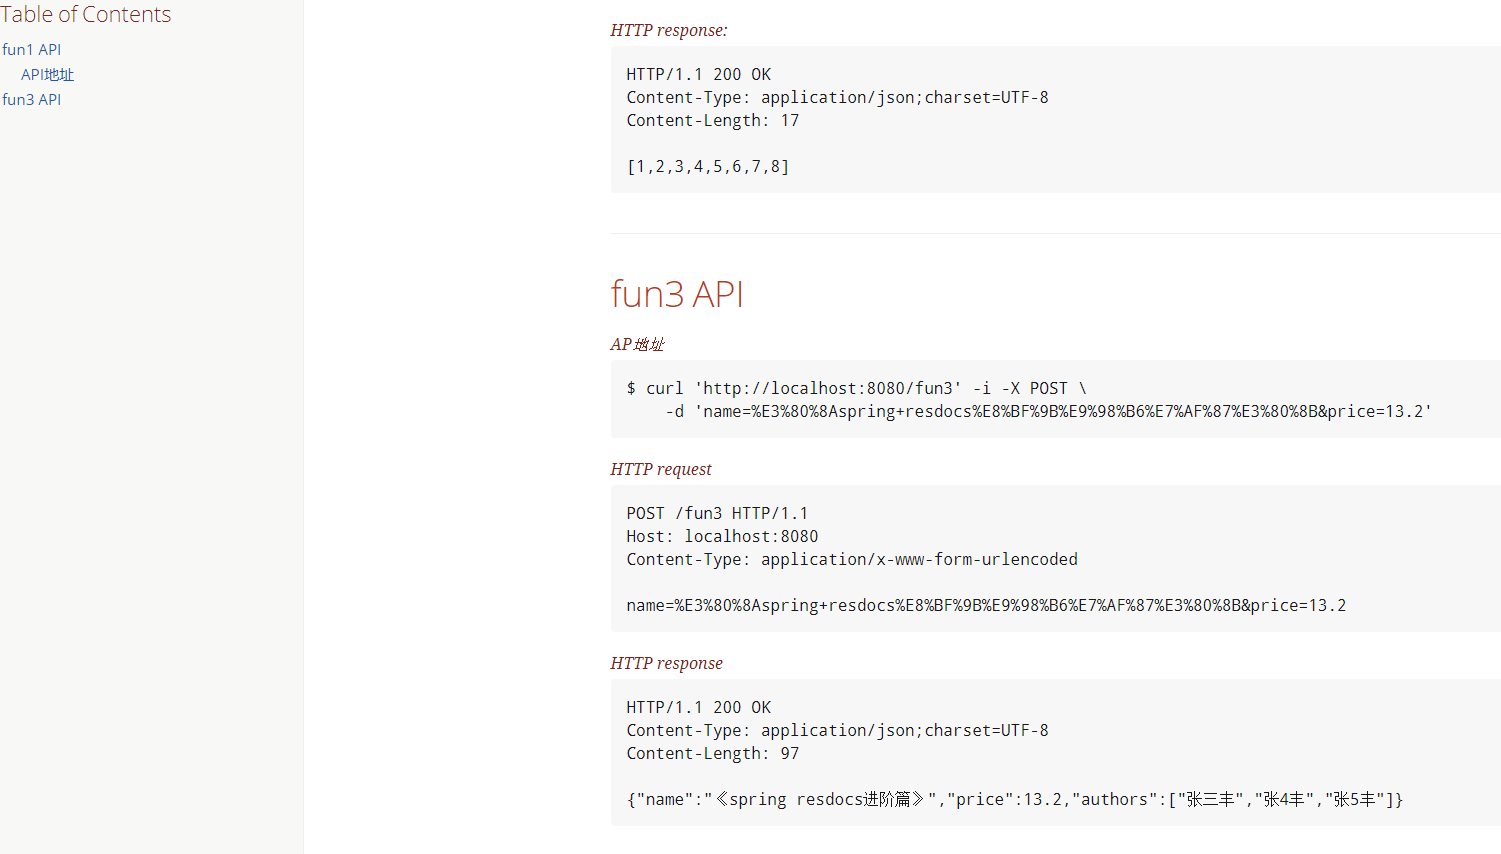This screenshot has width=1501, height=854.
Task: Click the Content-Length: 97 line
Action: pos(713,753)
